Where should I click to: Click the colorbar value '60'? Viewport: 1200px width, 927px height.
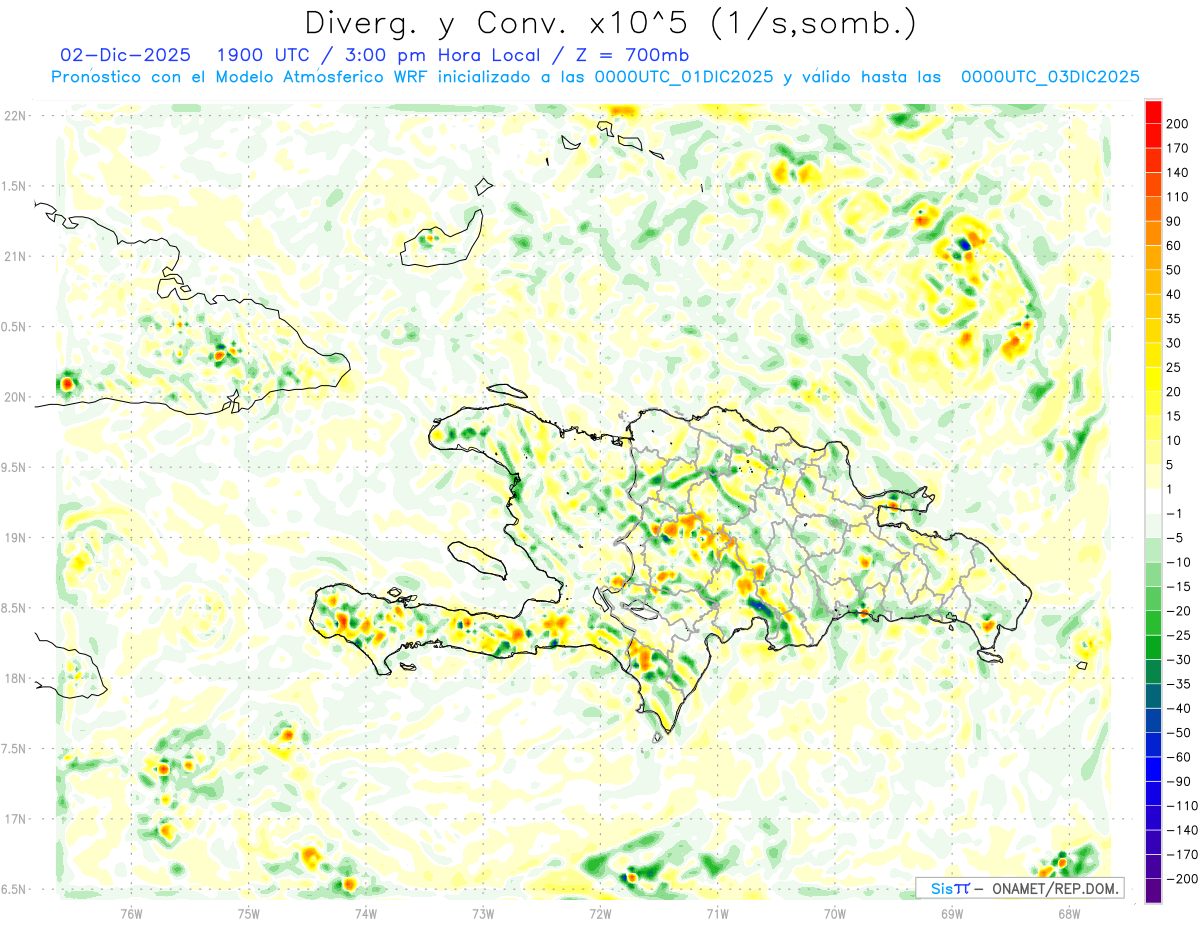[x=1175, y=246]
